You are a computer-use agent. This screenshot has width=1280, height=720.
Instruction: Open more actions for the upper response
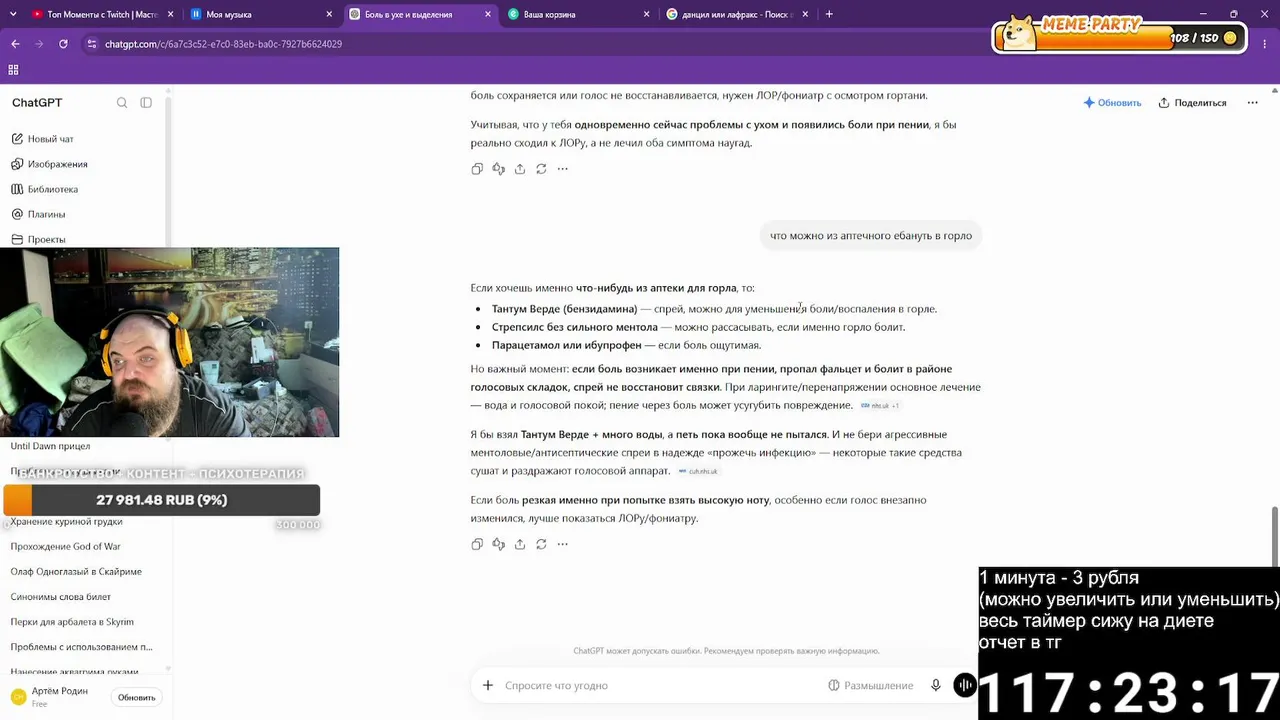(x=562, y=169)
